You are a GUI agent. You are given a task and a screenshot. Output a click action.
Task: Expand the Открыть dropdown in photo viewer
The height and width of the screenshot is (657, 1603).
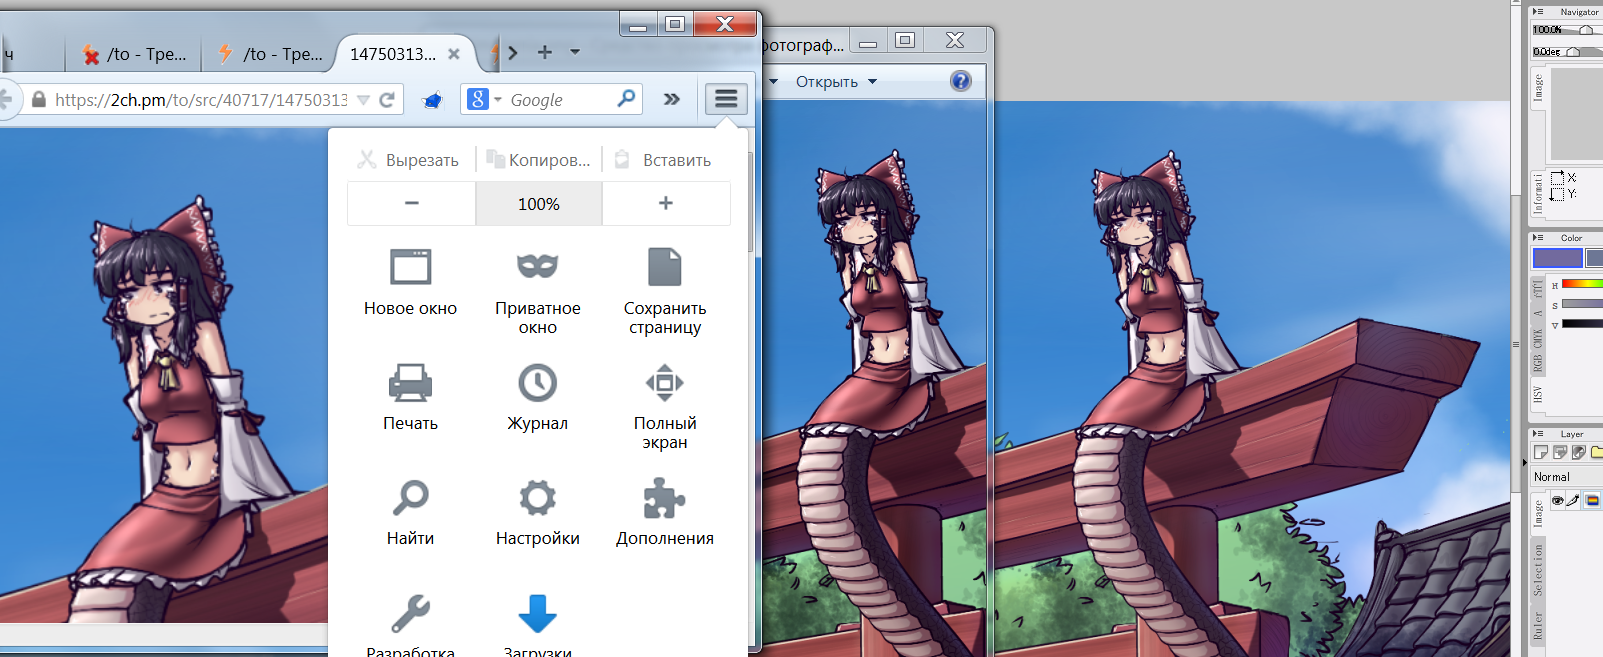point(872,82)
